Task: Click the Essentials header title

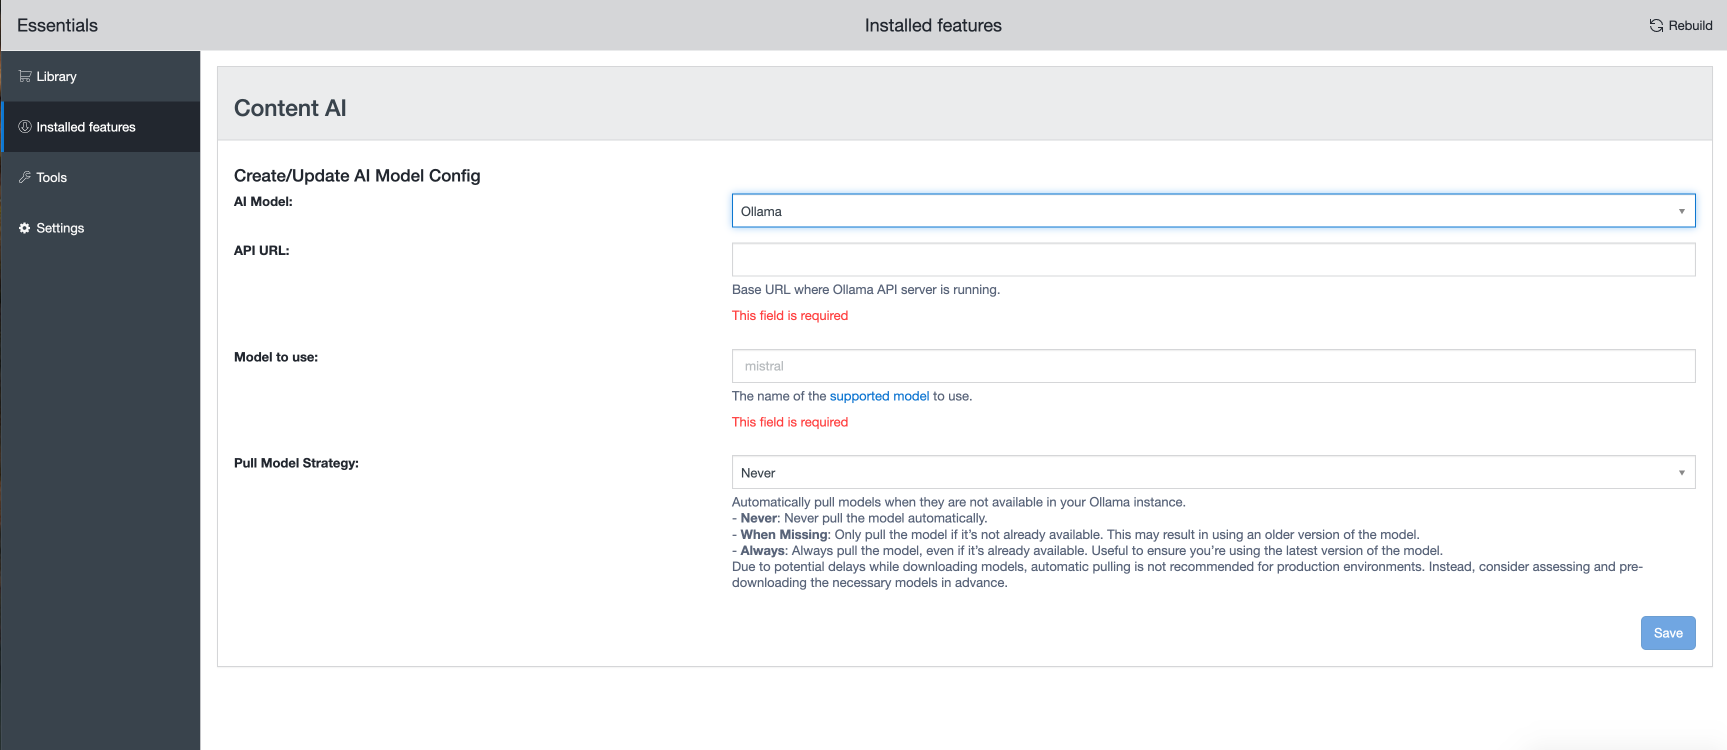Action: [58, 26]
